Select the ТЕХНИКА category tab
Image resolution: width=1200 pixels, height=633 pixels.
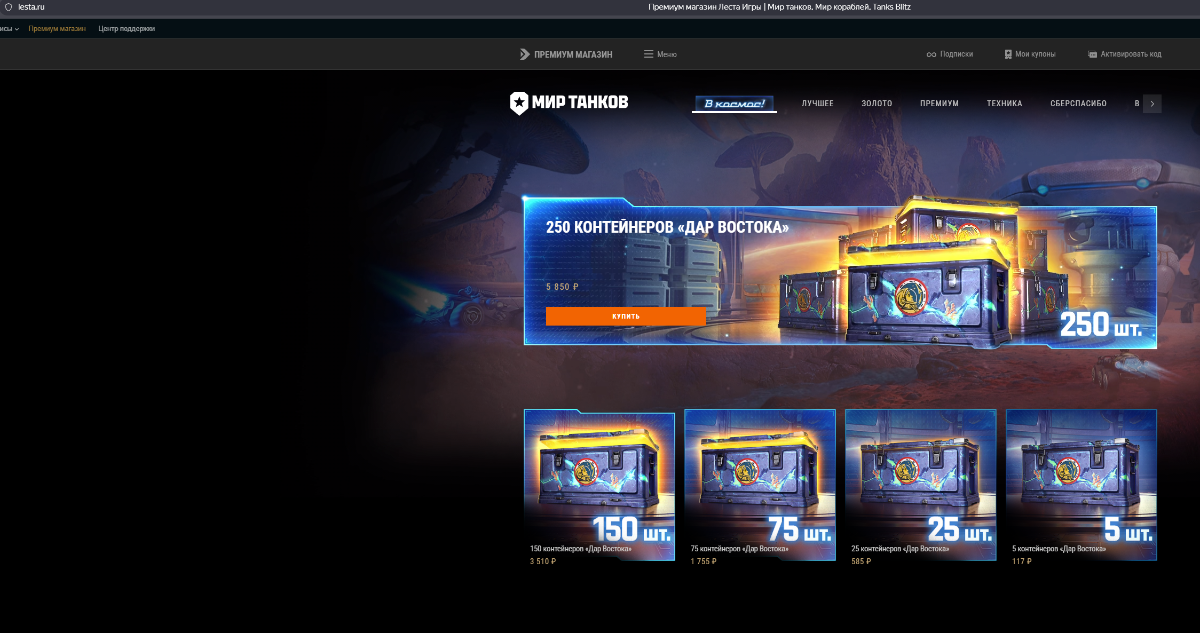point(1004,103)
